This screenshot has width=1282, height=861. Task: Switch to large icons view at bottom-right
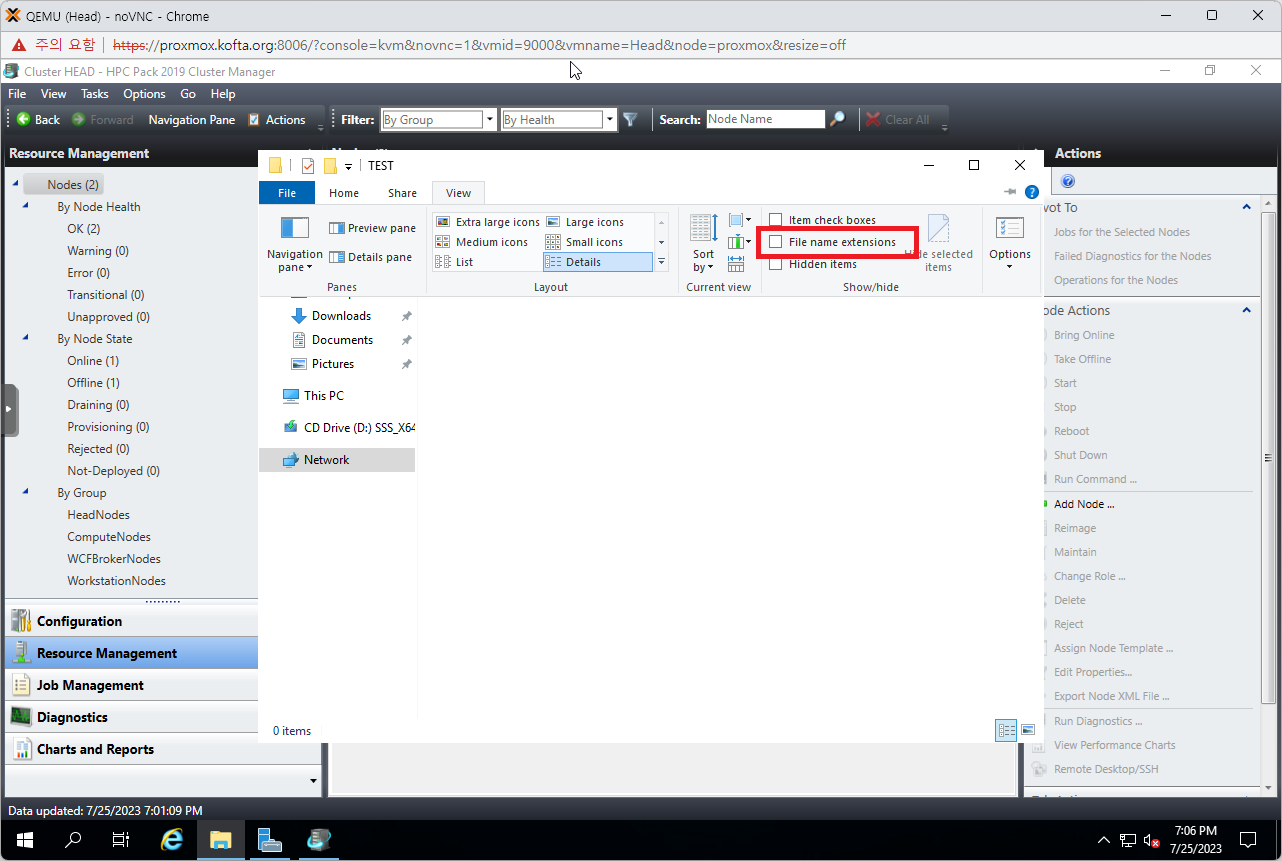(x=1027, y=731)
